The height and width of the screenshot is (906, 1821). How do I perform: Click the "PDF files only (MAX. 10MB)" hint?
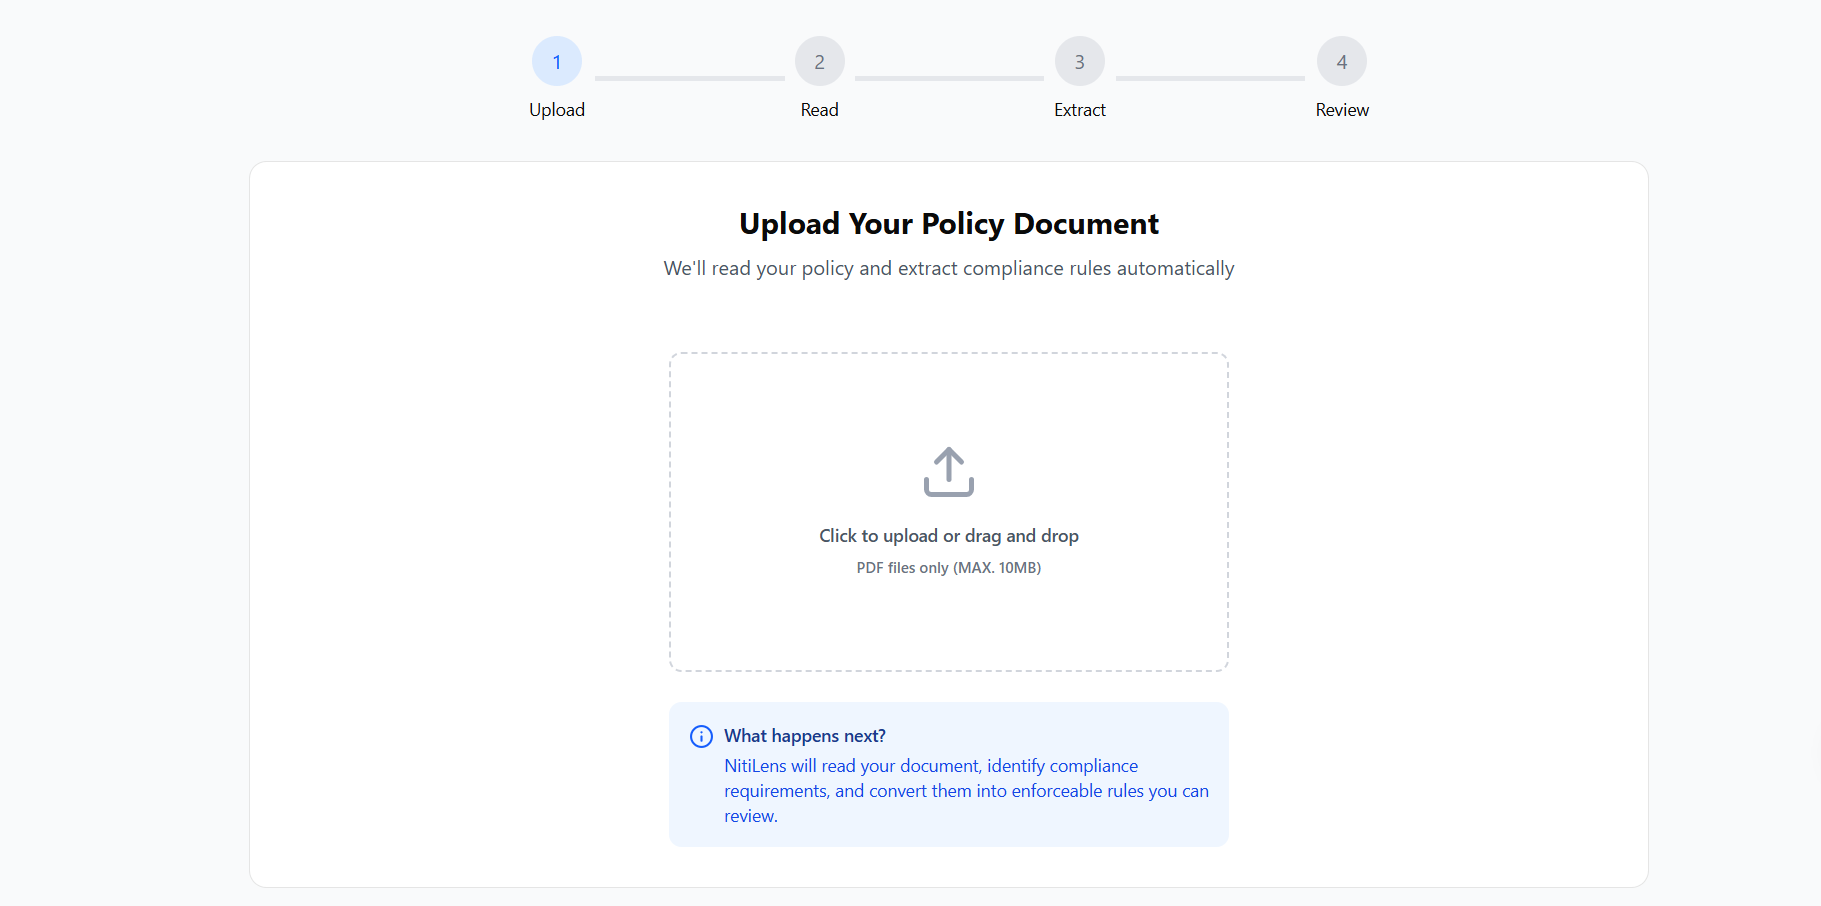(x=948, y=568)
